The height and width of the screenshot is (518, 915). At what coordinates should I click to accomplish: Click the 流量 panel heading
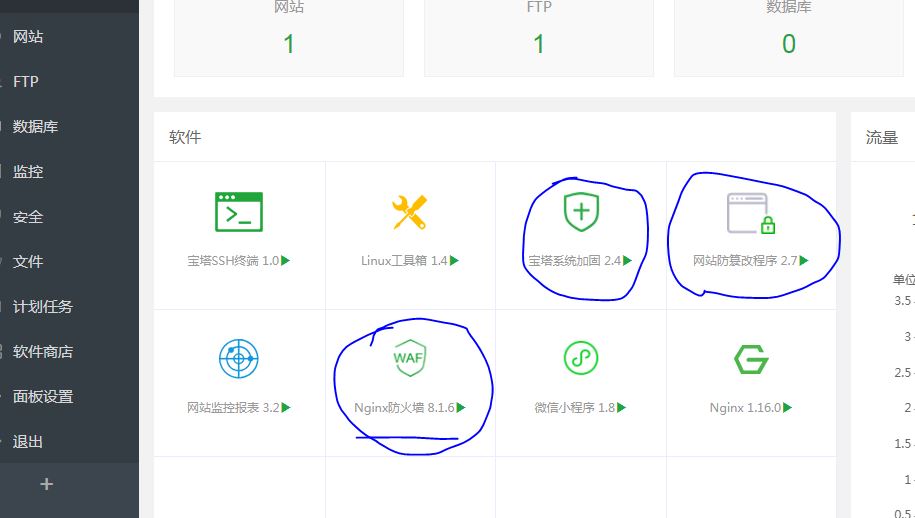point(882,138)
